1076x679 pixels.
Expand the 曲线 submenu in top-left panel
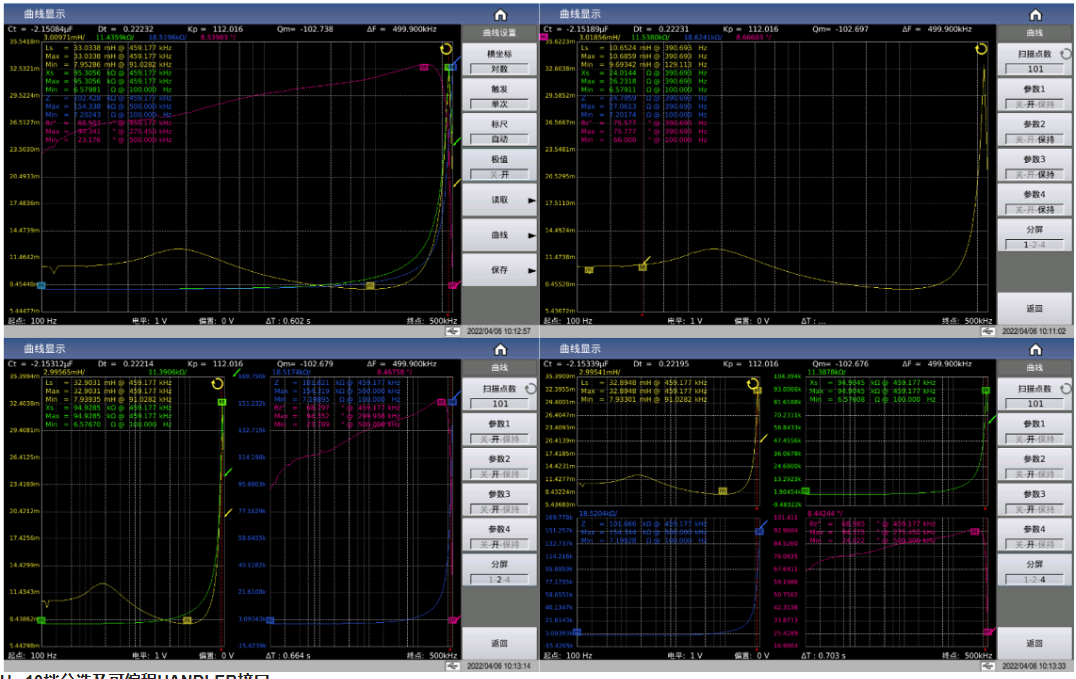coord(500,235)
